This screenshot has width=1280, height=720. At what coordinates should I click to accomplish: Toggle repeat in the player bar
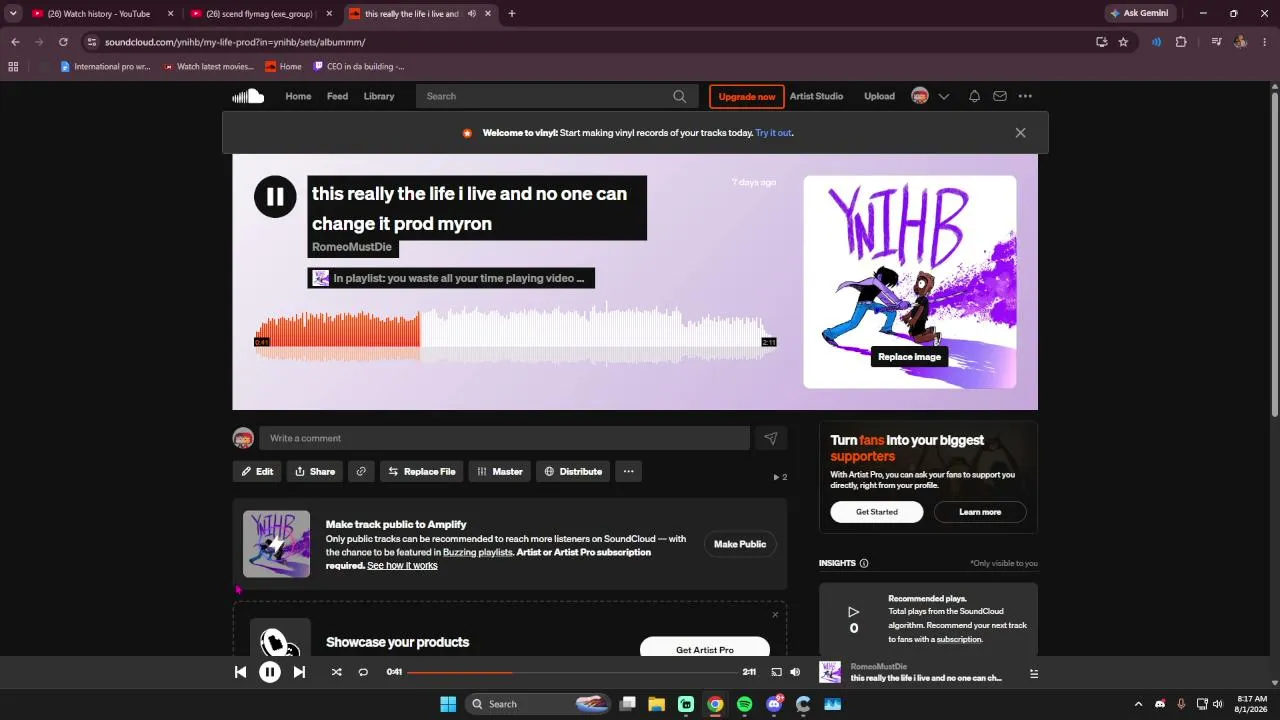tap(363, 672)
